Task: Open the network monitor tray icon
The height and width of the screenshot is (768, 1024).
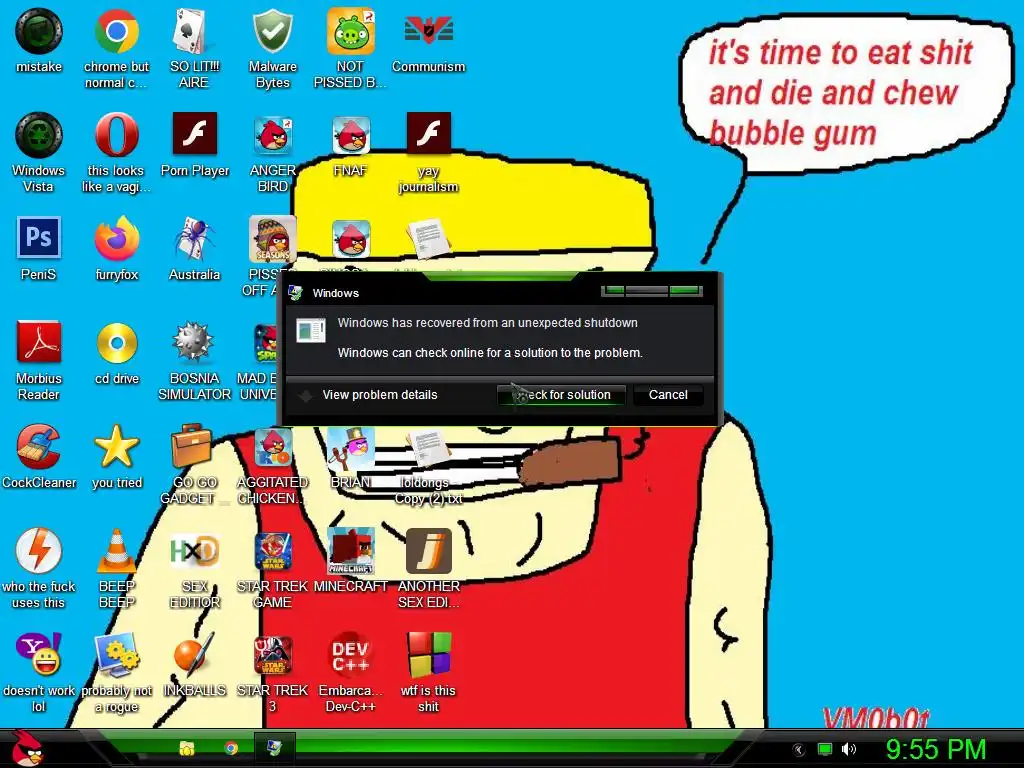Action: click(825, 749)
